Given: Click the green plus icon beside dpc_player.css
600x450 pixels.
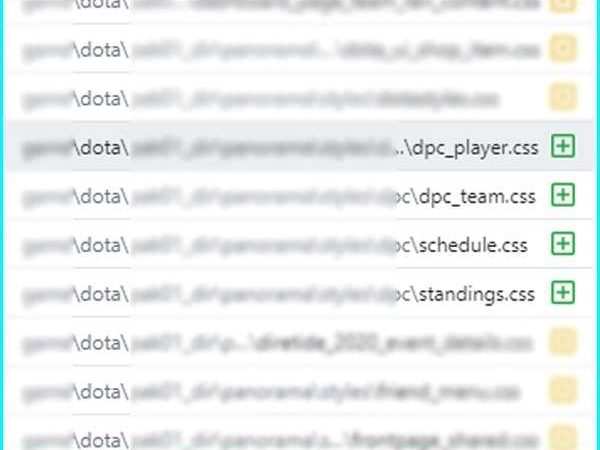Looking at the screenshot, I should (x=562, y=146).
